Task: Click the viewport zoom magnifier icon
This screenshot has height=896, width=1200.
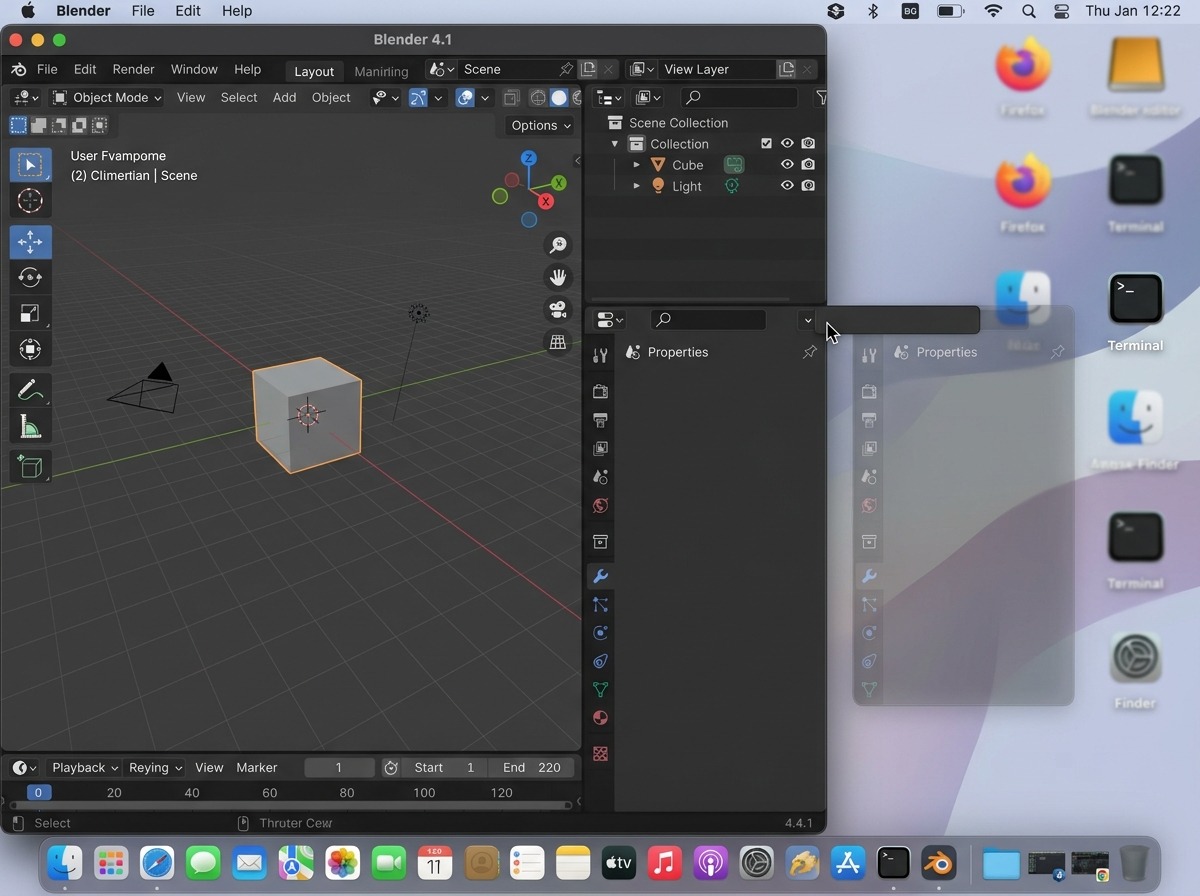Action: [558, 245]
